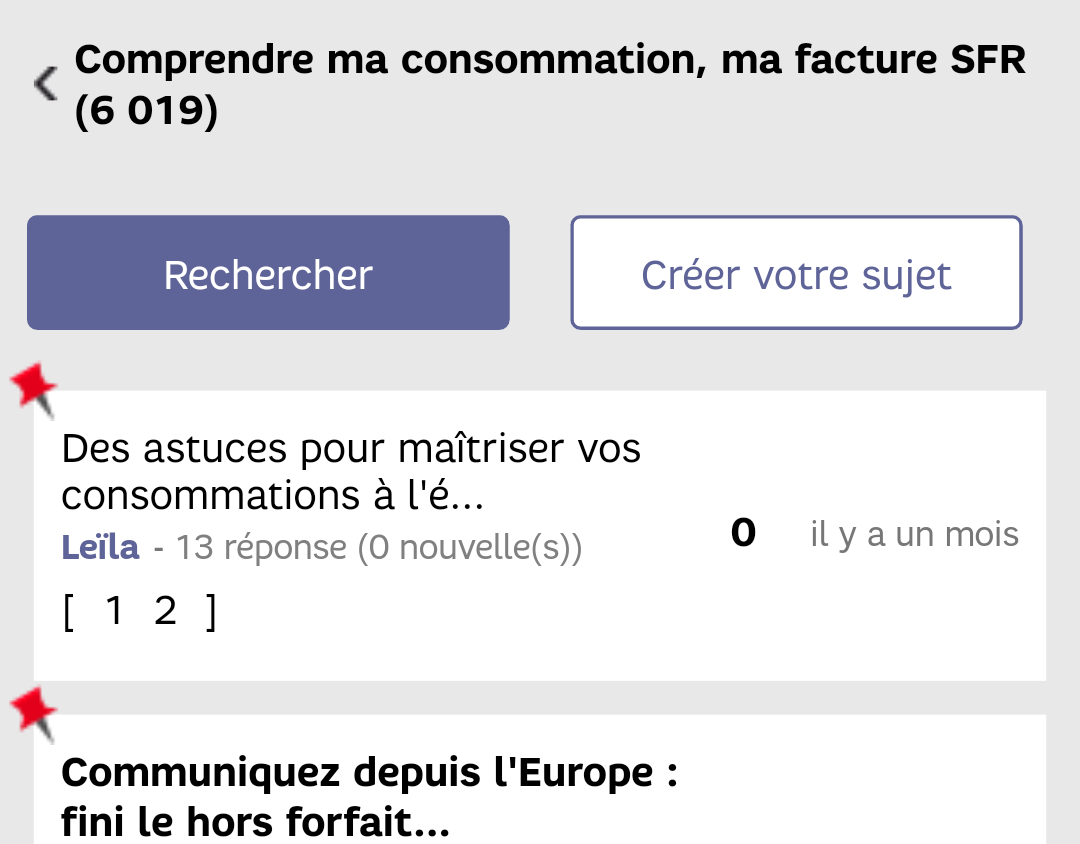1080x844 pixels.
Task: Click the "fini le hors forfait..." title line
Action: (x=255, y=823)
